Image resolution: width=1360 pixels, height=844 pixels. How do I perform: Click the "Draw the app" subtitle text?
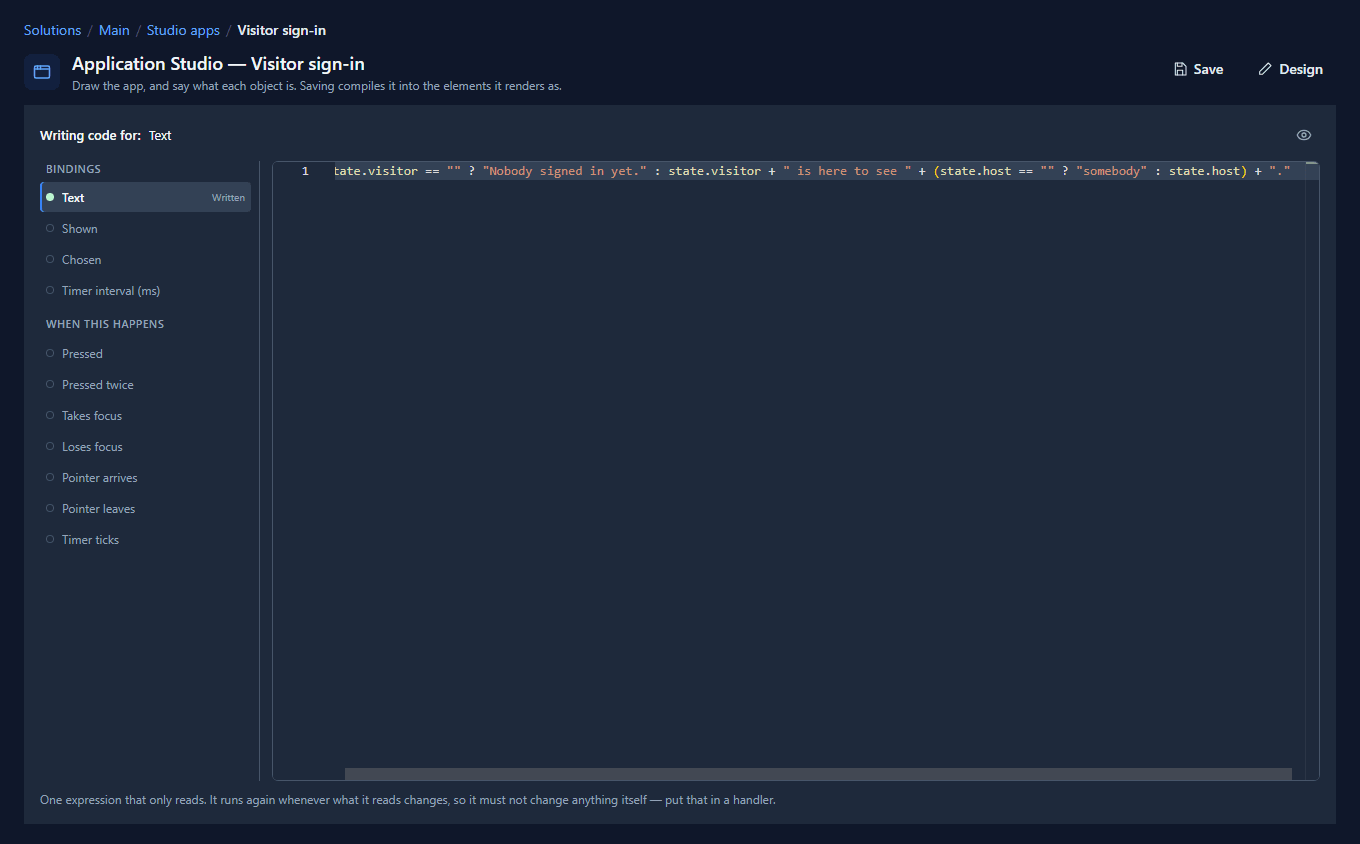[x=317, y=86]
